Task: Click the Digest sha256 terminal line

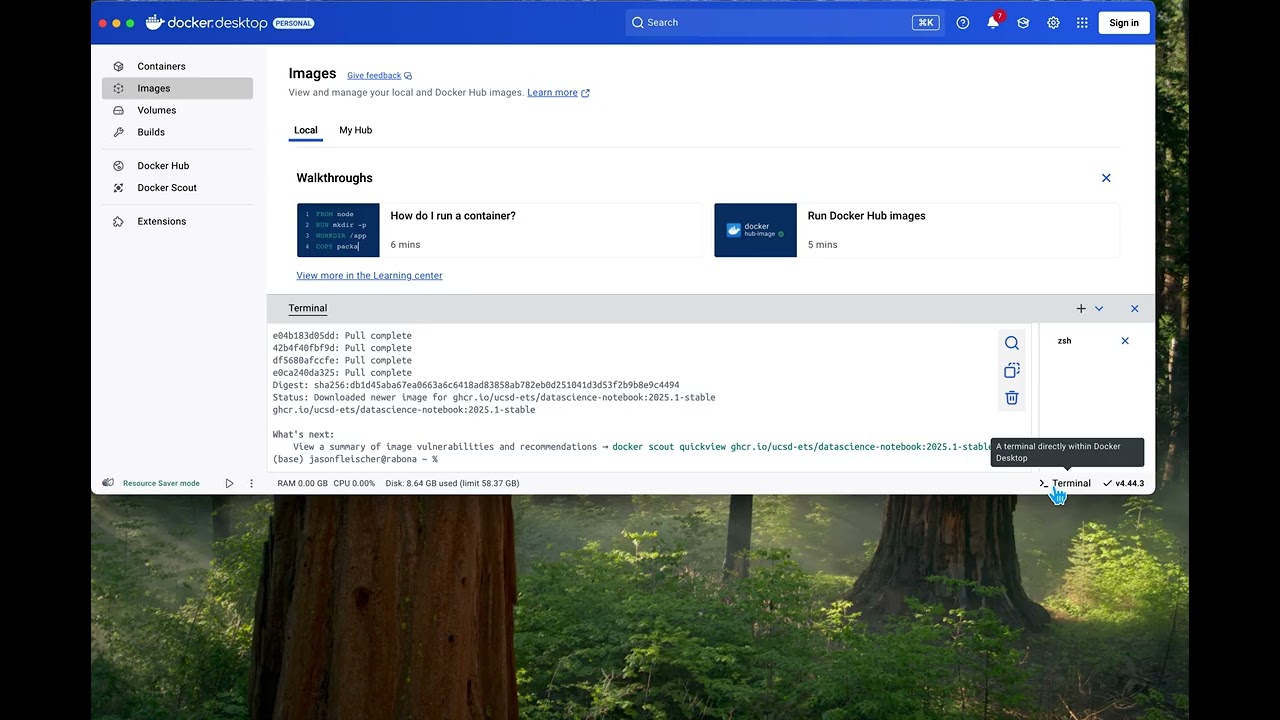Action: click(x=476, y=385)
